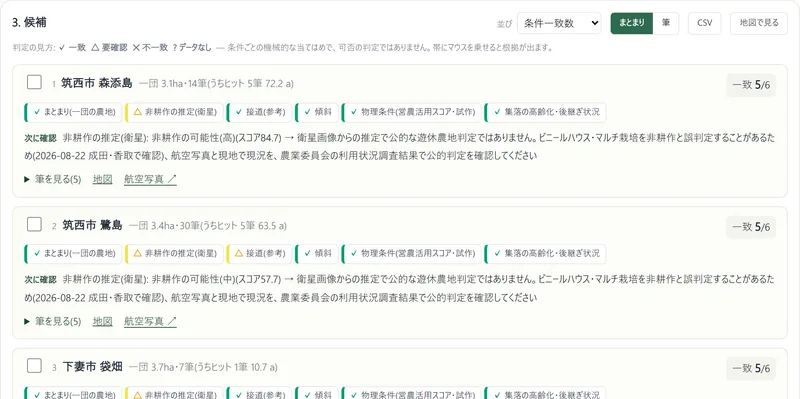The image size is (800, 399).
Task: Check the 下妻市 袋畑 checkbox
Action: [x=34, y=366]
